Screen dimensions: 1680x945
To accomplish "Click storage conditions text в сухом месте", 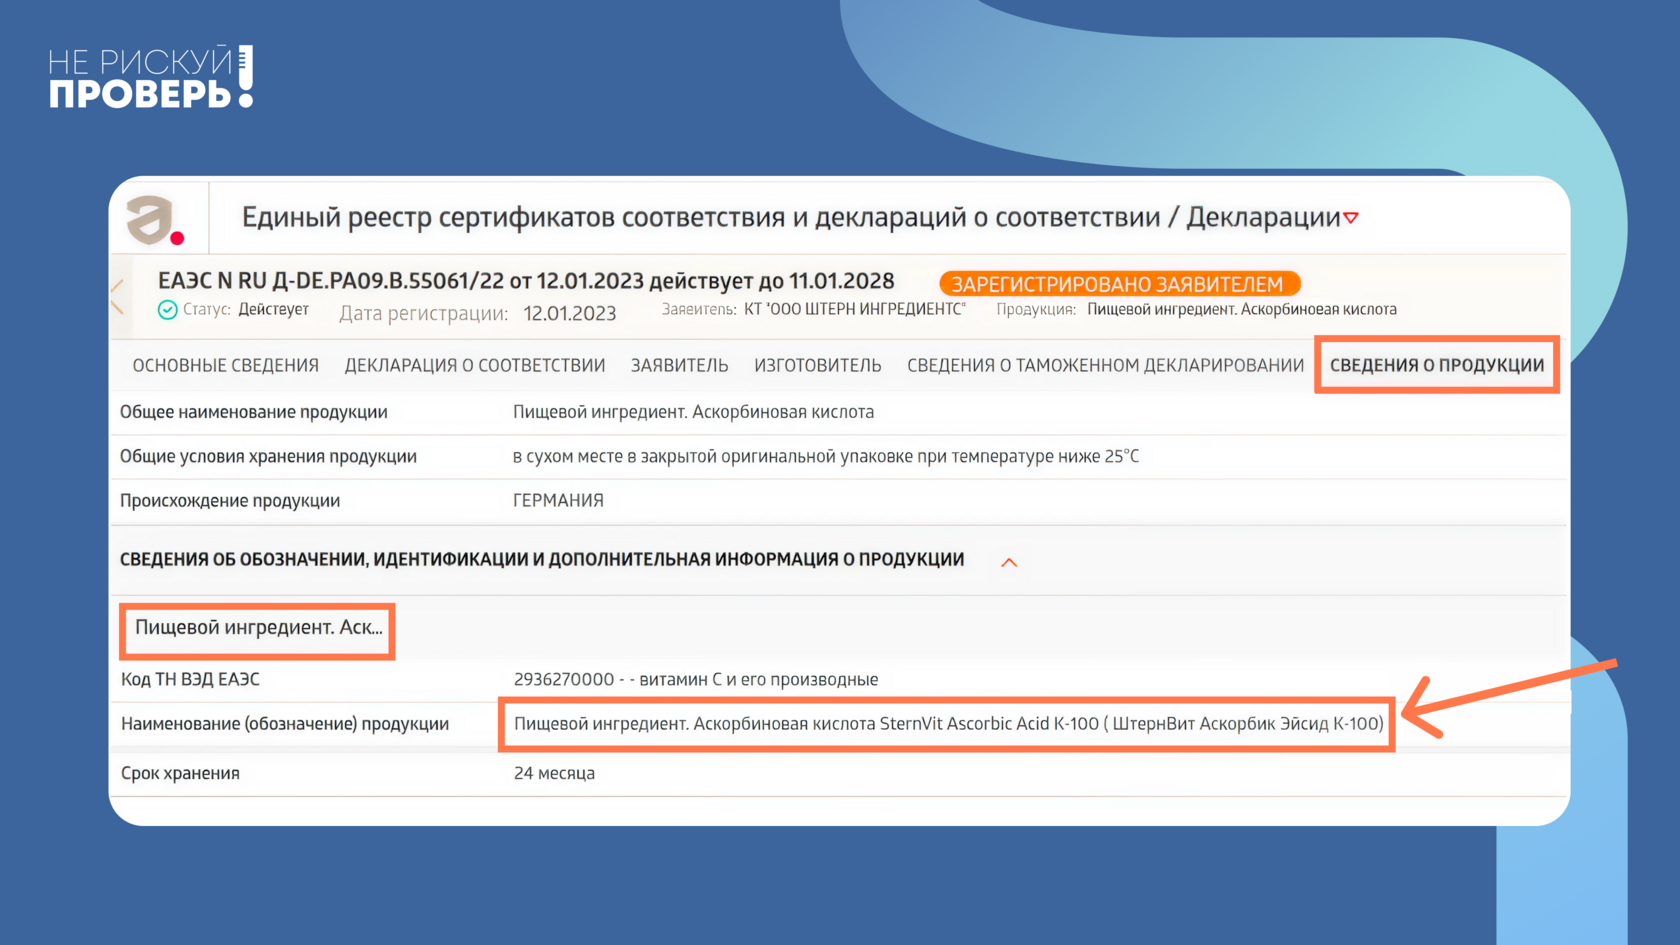I will pyautogui.click(x=826, y=457).
